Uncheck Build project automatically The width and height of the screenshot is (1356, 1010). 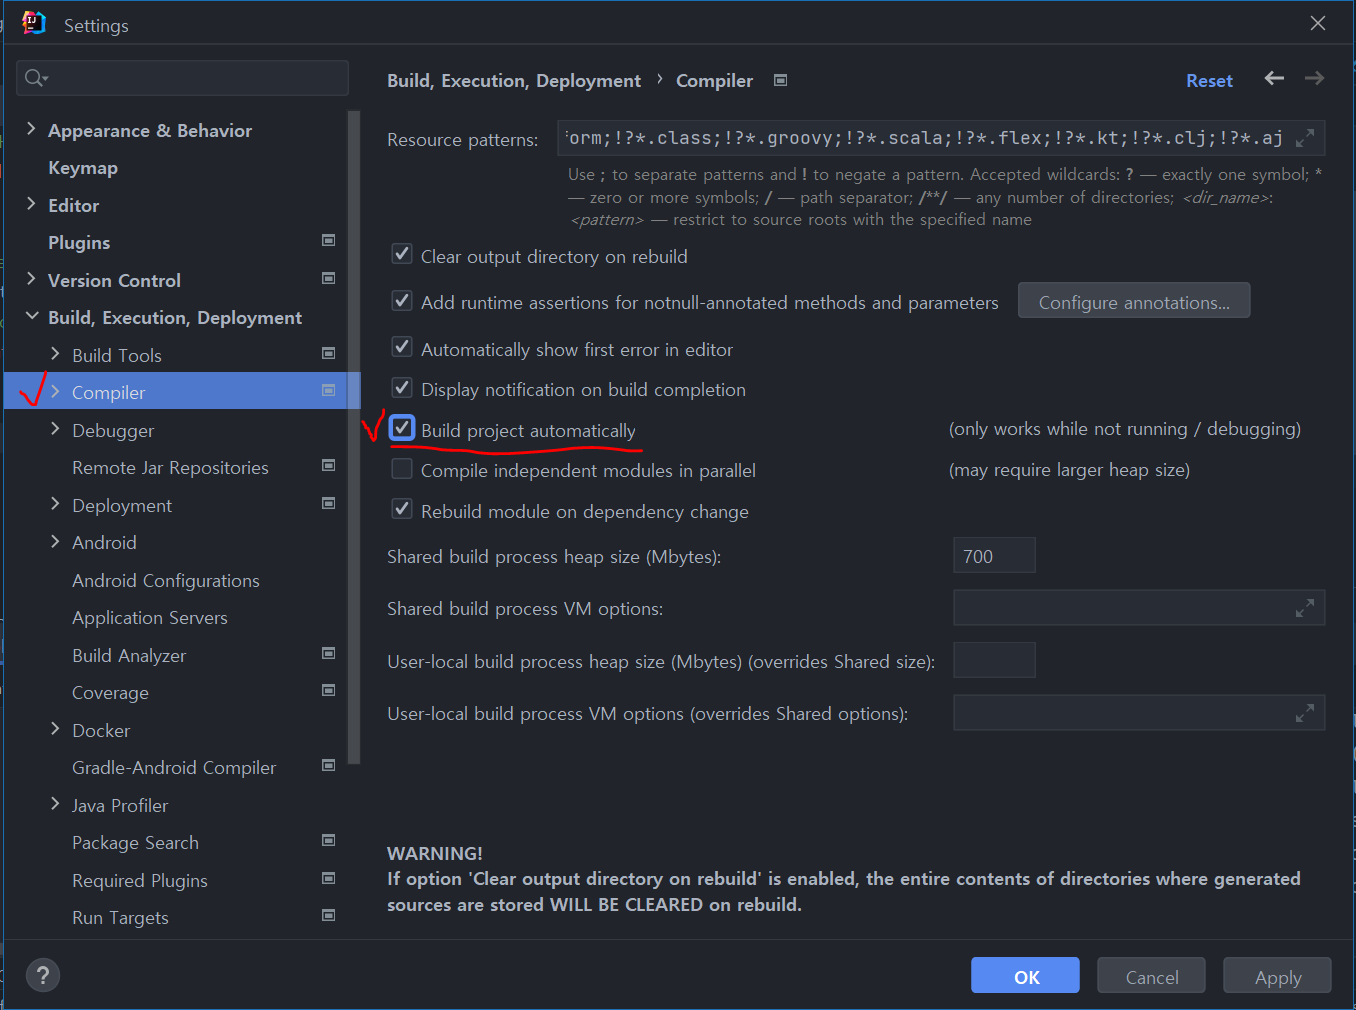pos(401,427)
